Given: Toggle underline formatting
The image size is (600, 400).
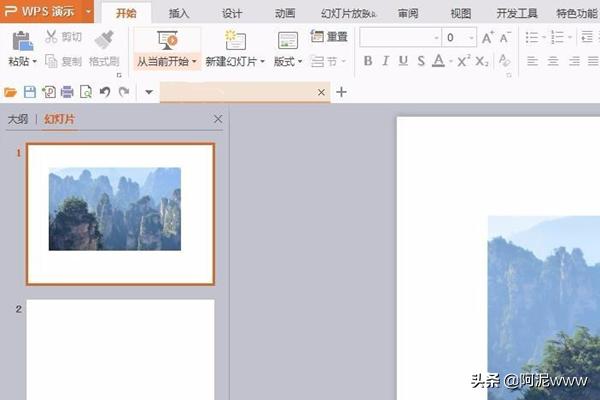Looking at the screenshot, I should pos(403,61).
